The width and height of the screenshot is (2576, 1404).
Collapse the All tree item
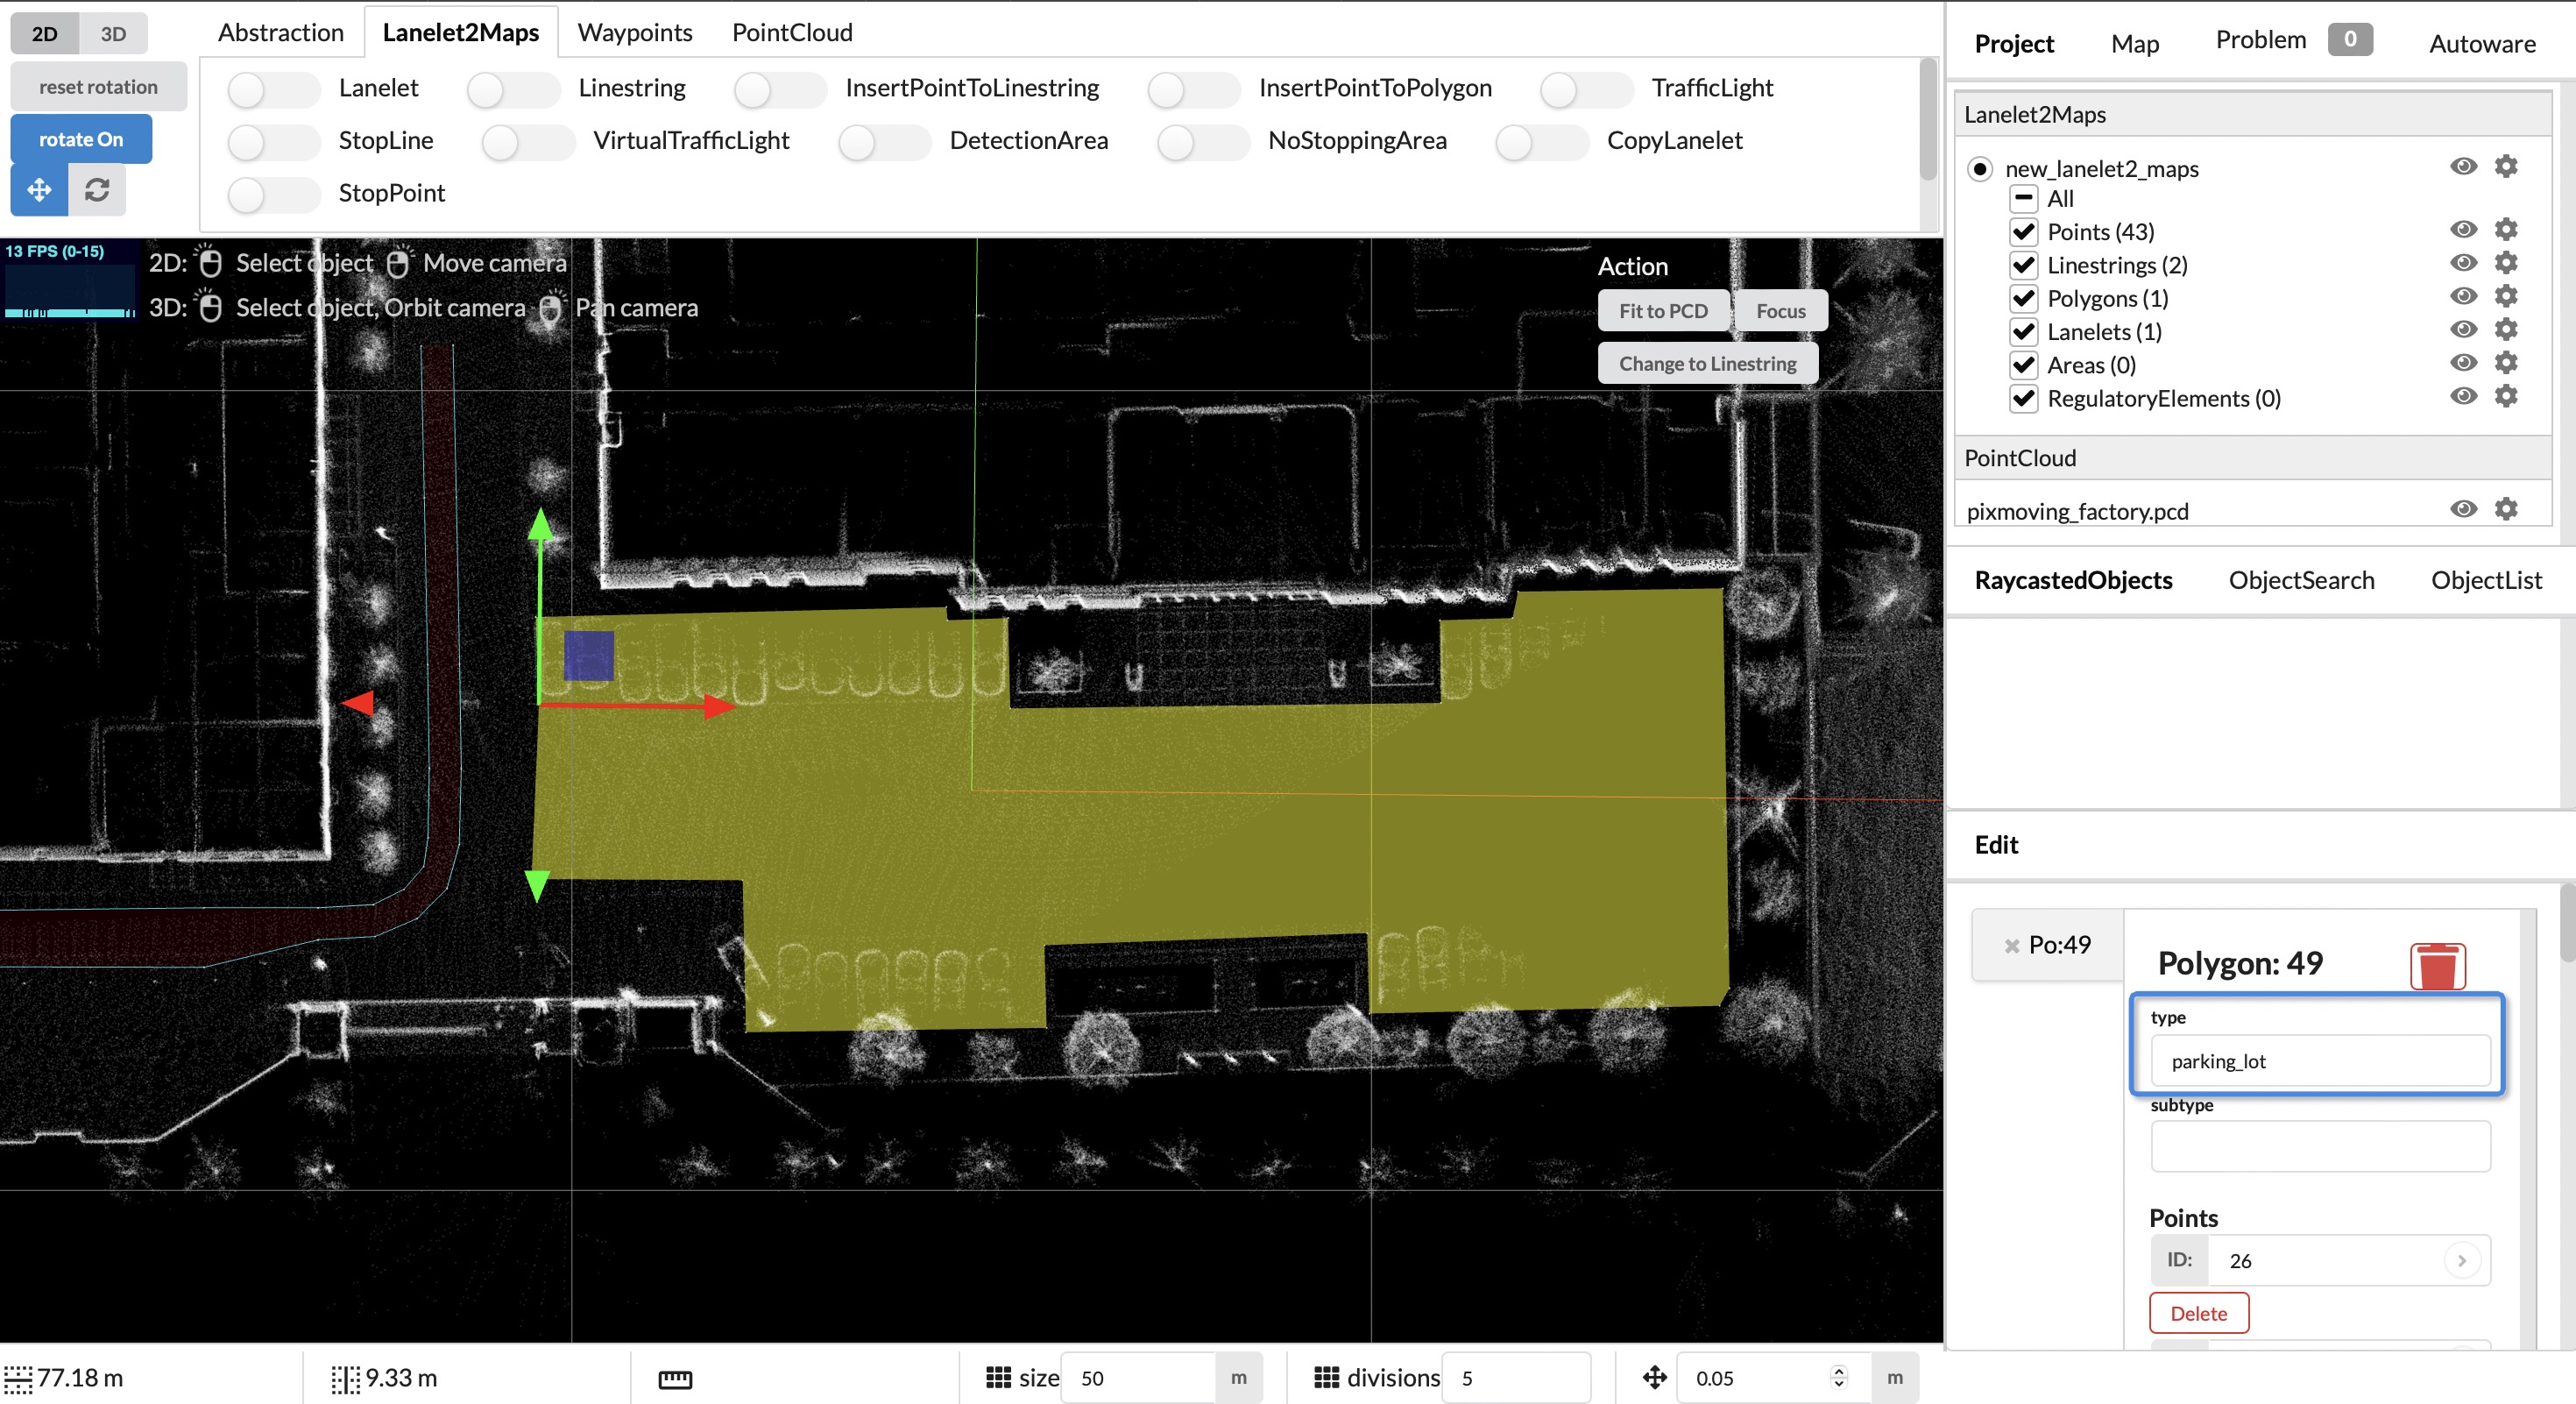[x=2024, y=198]
